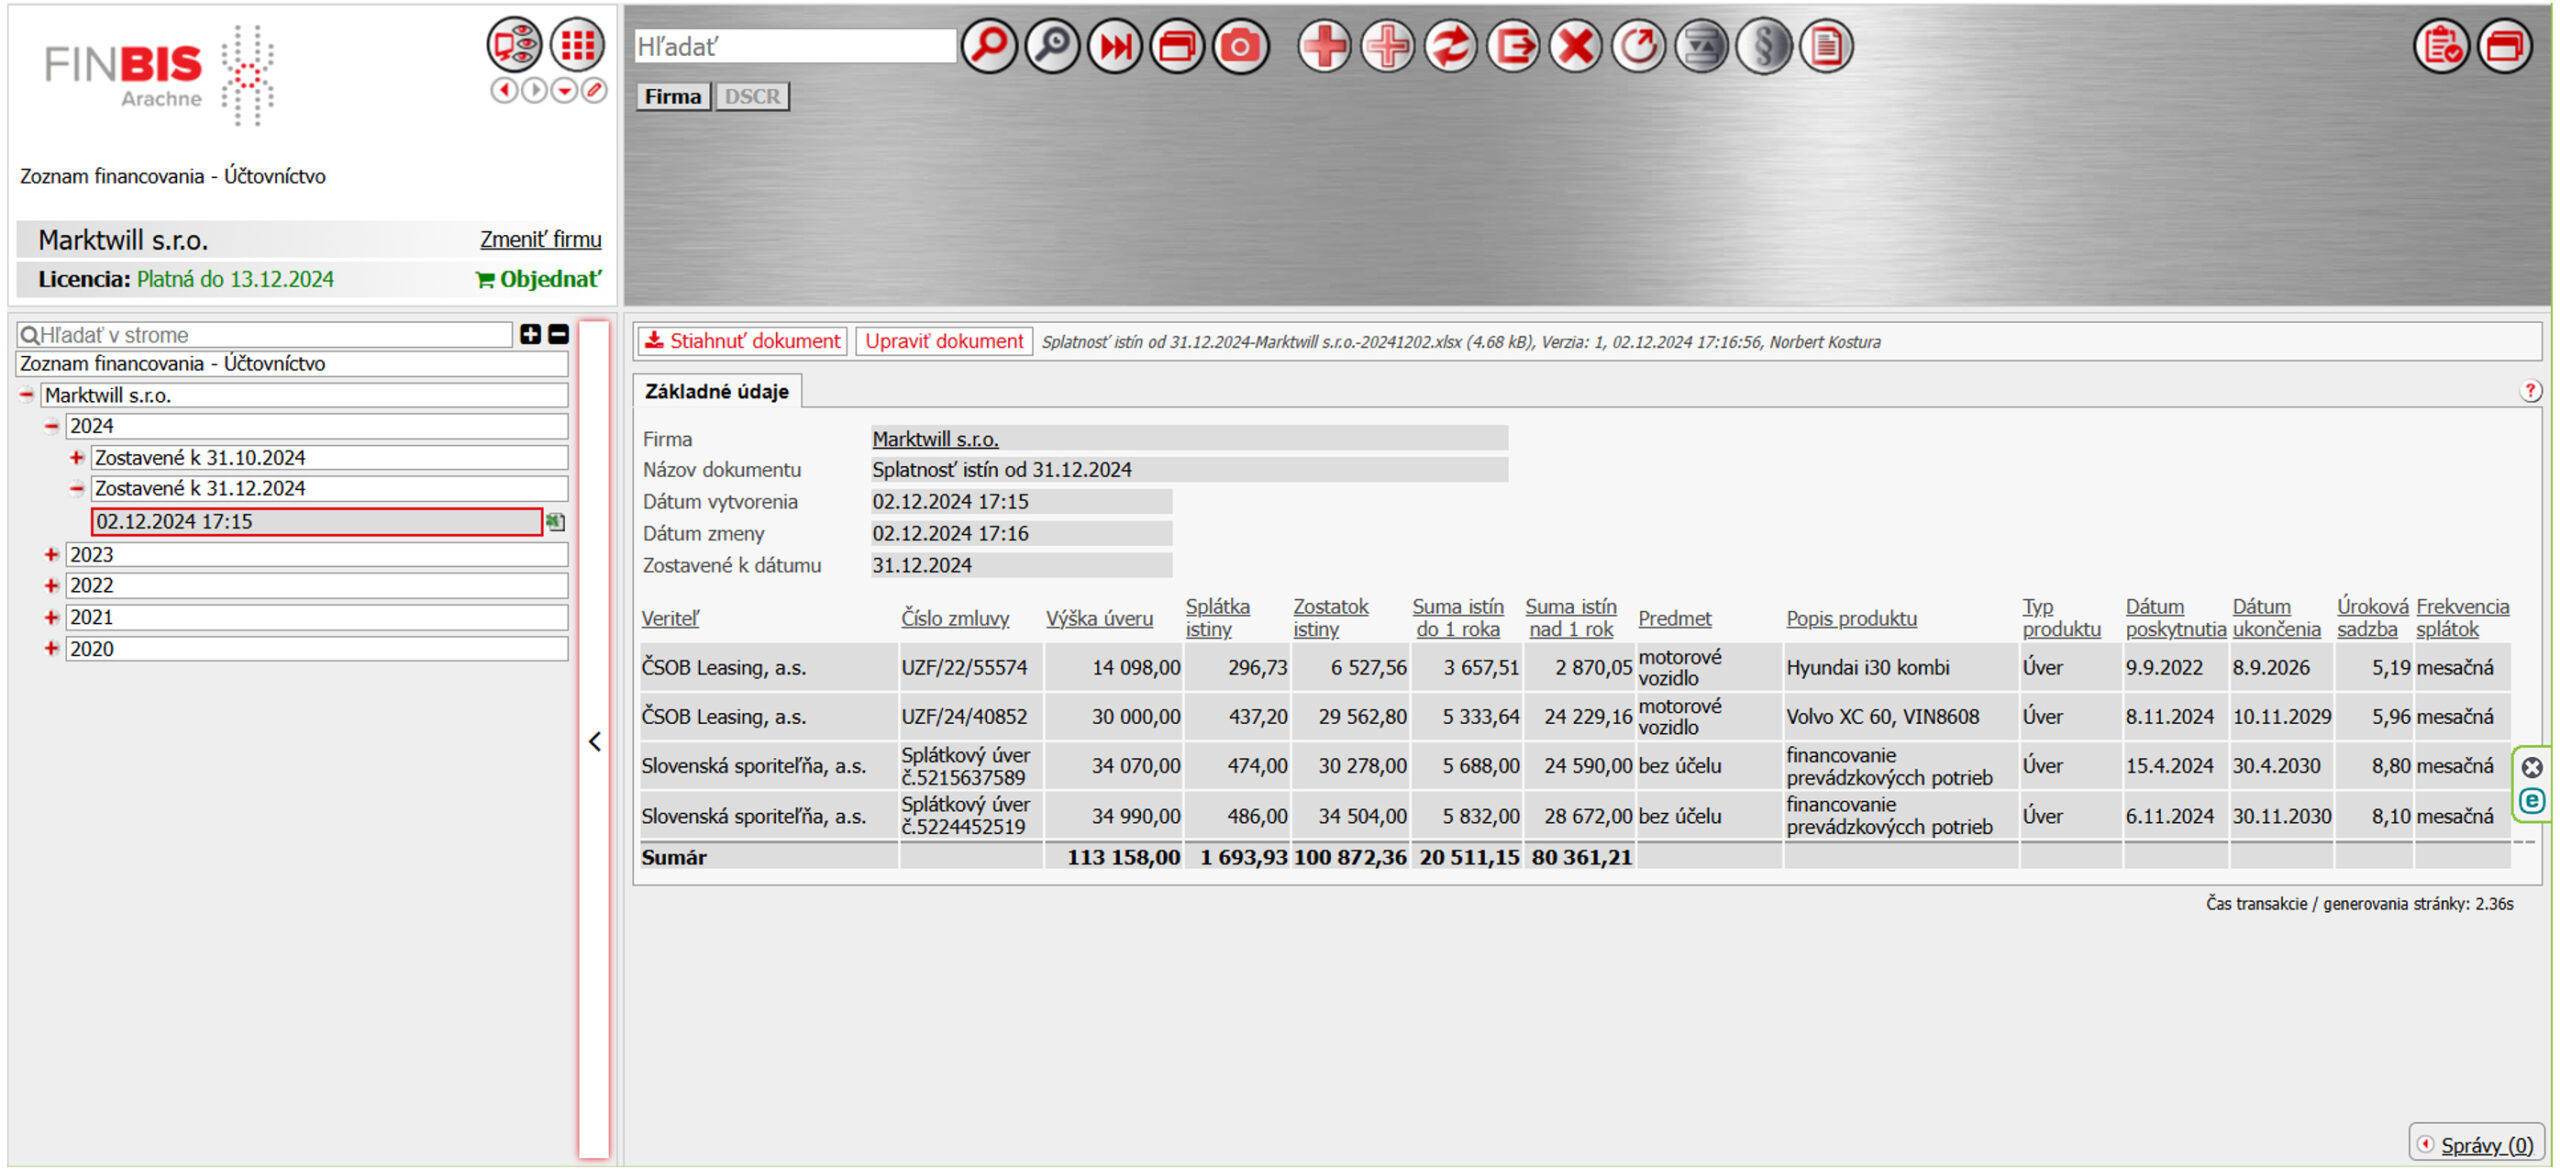Select the Základné údaje tab
This screenshot has width=2560, height=1169.
point(717,392)
